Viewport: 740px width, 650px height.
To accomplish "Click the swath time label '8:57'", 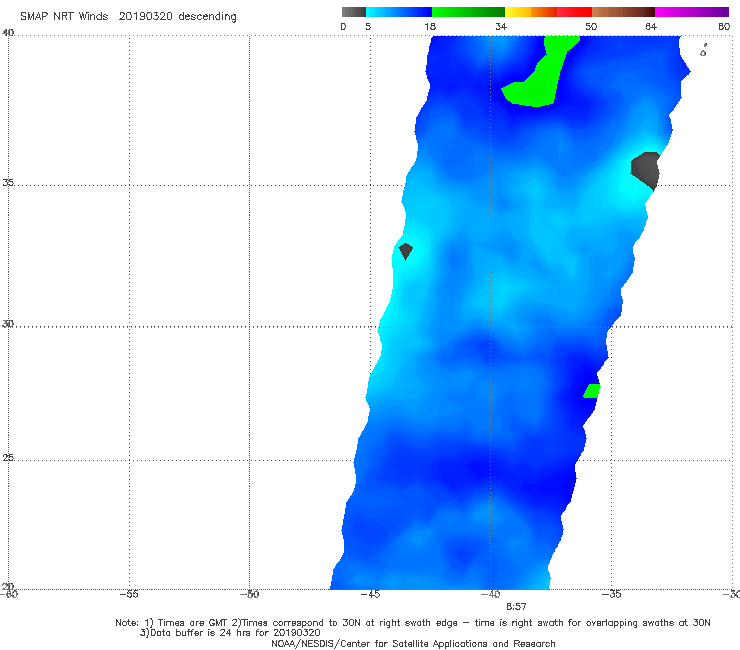I will pos(516,607).
